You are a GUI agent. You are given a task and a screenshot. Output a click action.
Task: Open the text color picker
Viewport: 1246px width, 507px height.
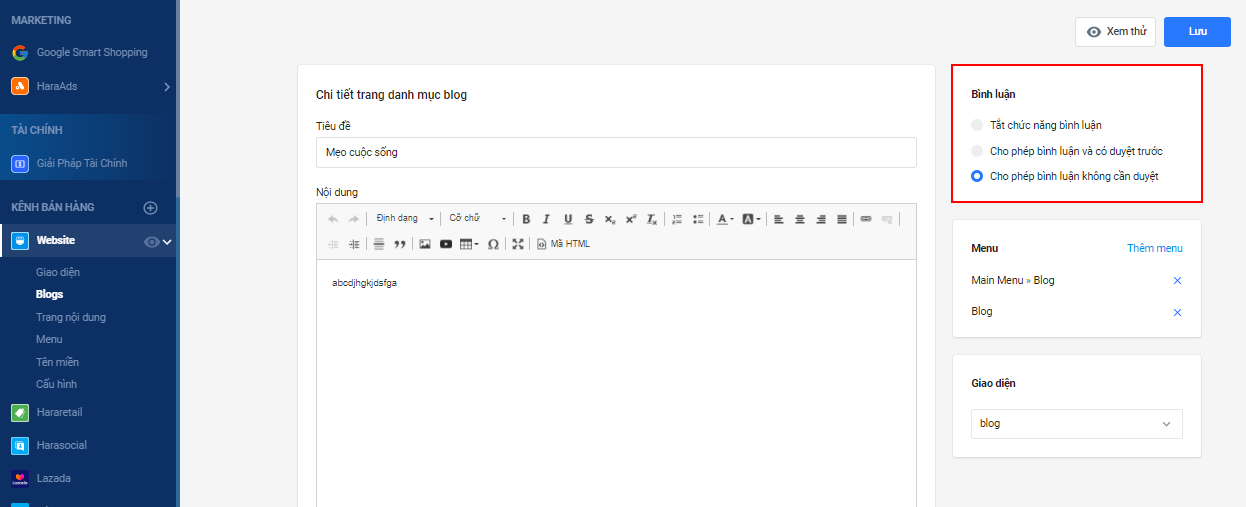pos(725,219)
